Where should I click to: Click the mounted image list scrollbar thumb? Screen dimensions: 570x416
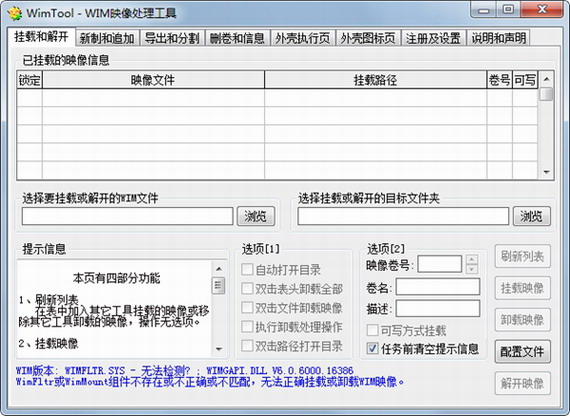[546, 94]
